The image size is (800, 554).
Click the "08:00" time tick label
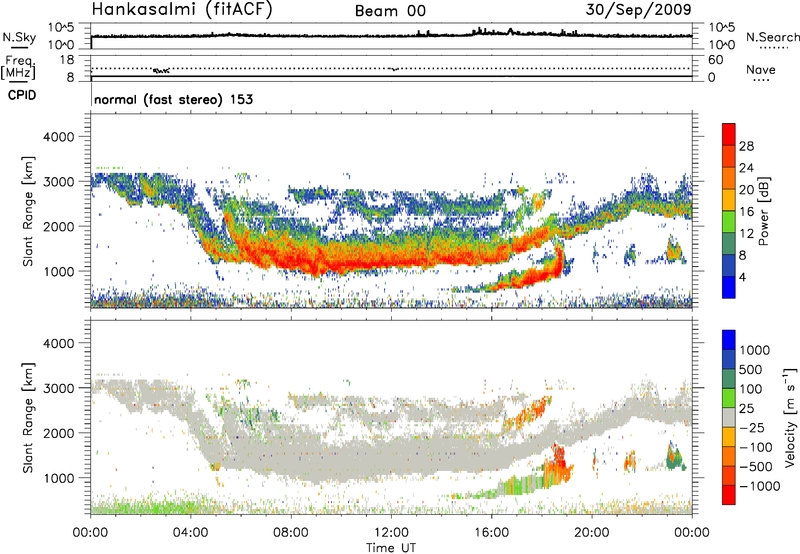click(x=291, y=533)
